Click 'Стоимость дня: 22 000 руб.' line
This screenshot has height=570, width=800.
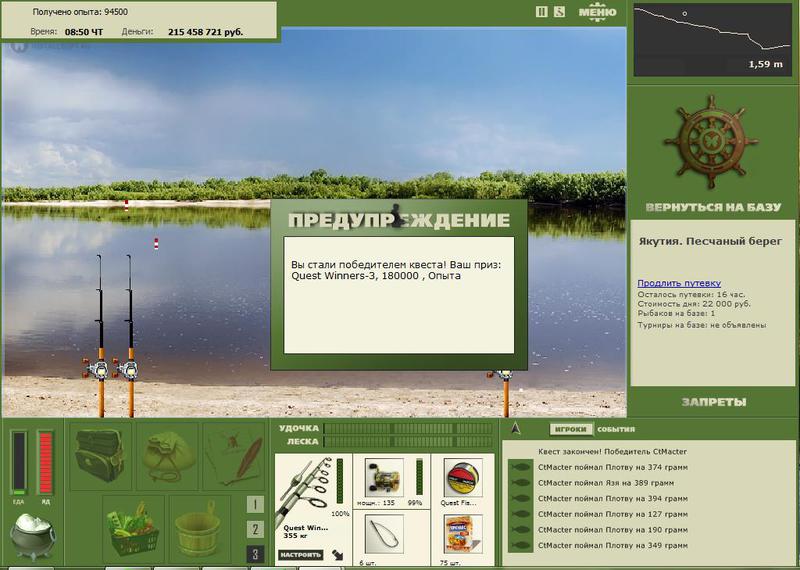(694, 304)
